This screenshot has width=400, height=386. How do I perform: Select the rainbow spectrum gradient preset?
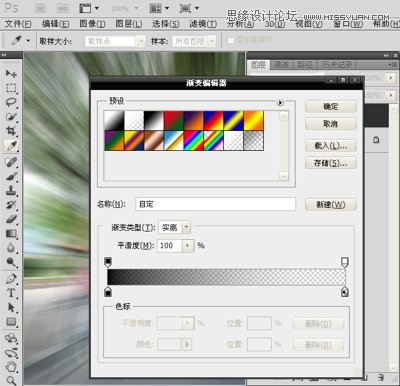point(194,140)
